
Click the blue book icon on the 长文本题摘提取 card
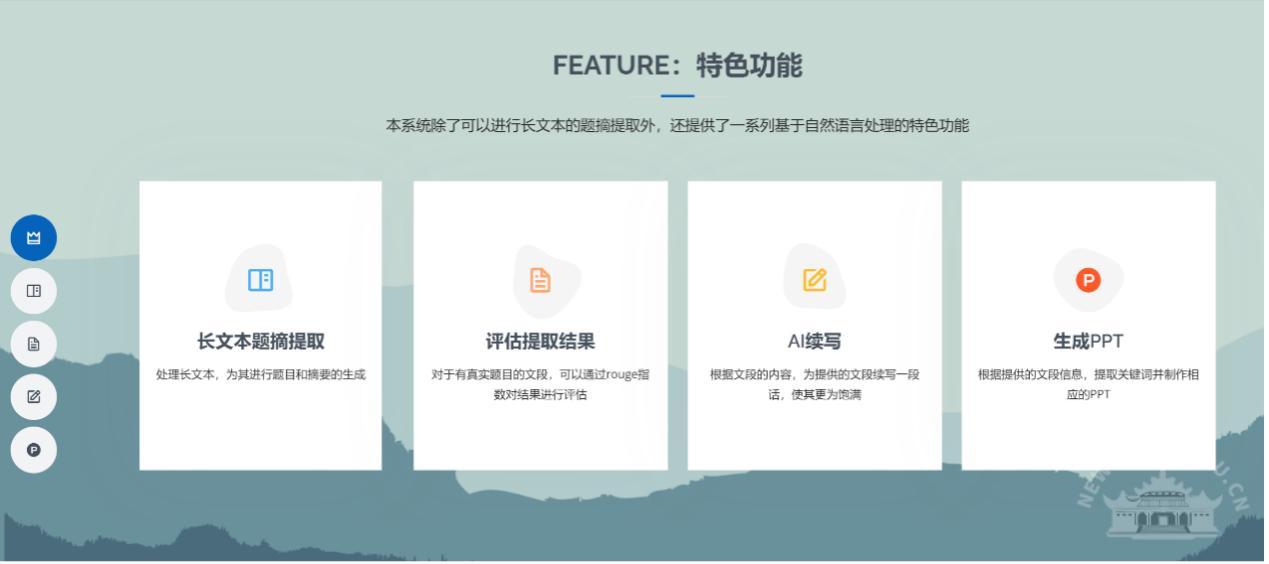point(260,280)
